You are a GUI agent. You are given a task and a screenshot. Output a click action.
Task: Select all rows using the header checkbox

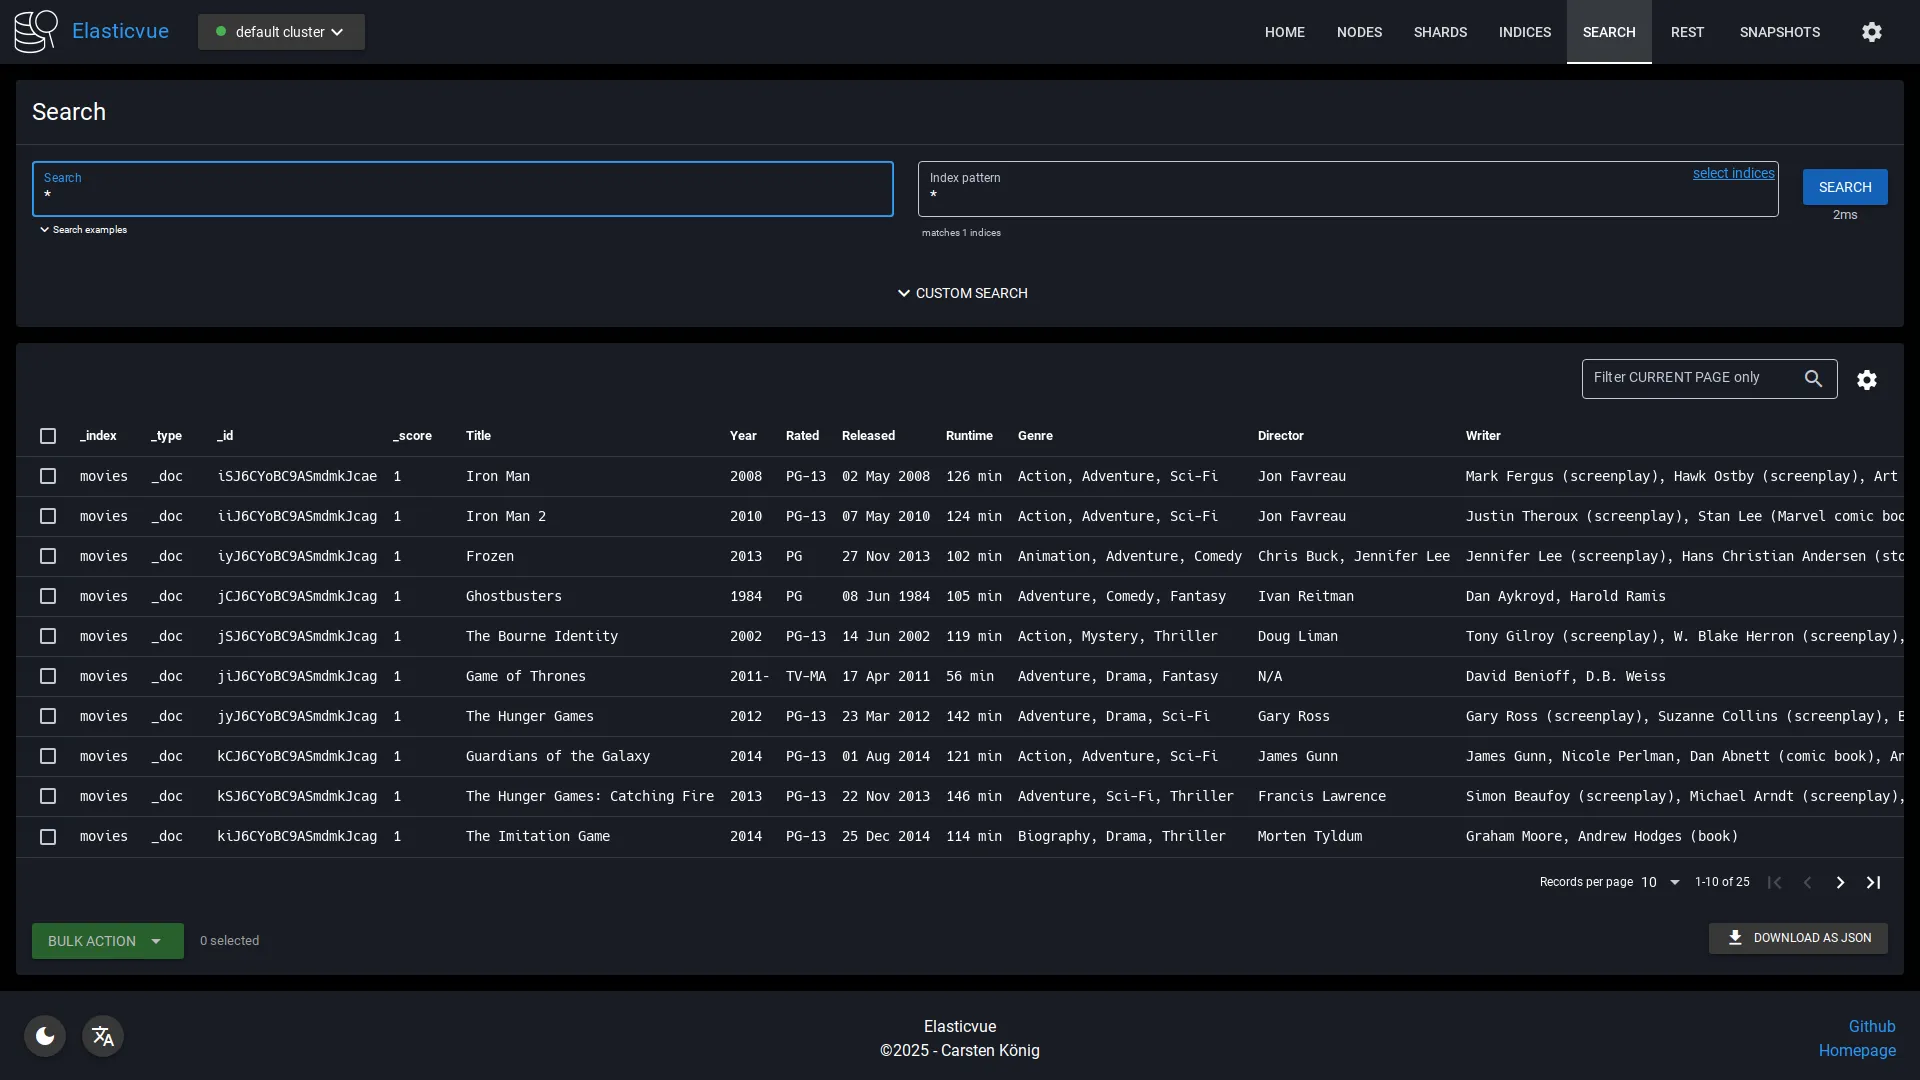48,436
